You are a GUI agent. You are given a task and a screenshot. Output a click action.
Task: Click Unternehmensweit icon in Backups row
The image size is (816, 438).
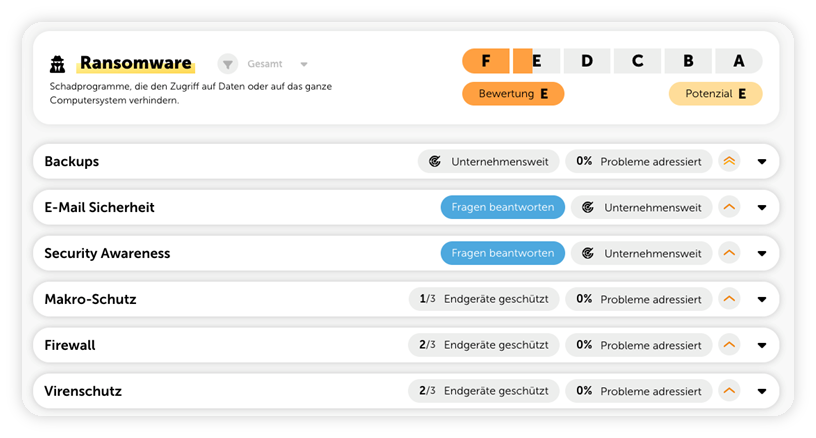click(434, 161)
